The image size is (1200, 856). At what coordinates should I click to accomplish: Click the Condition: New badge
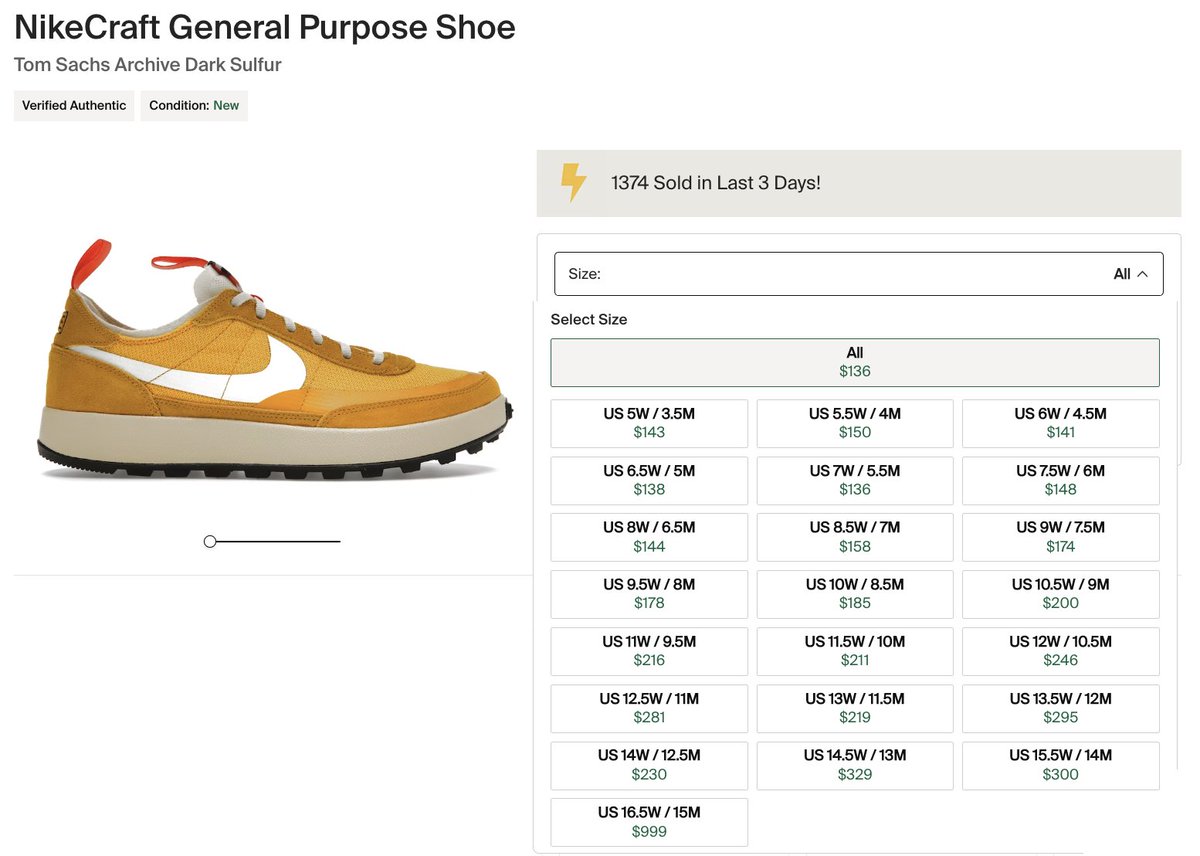(194, 105)
